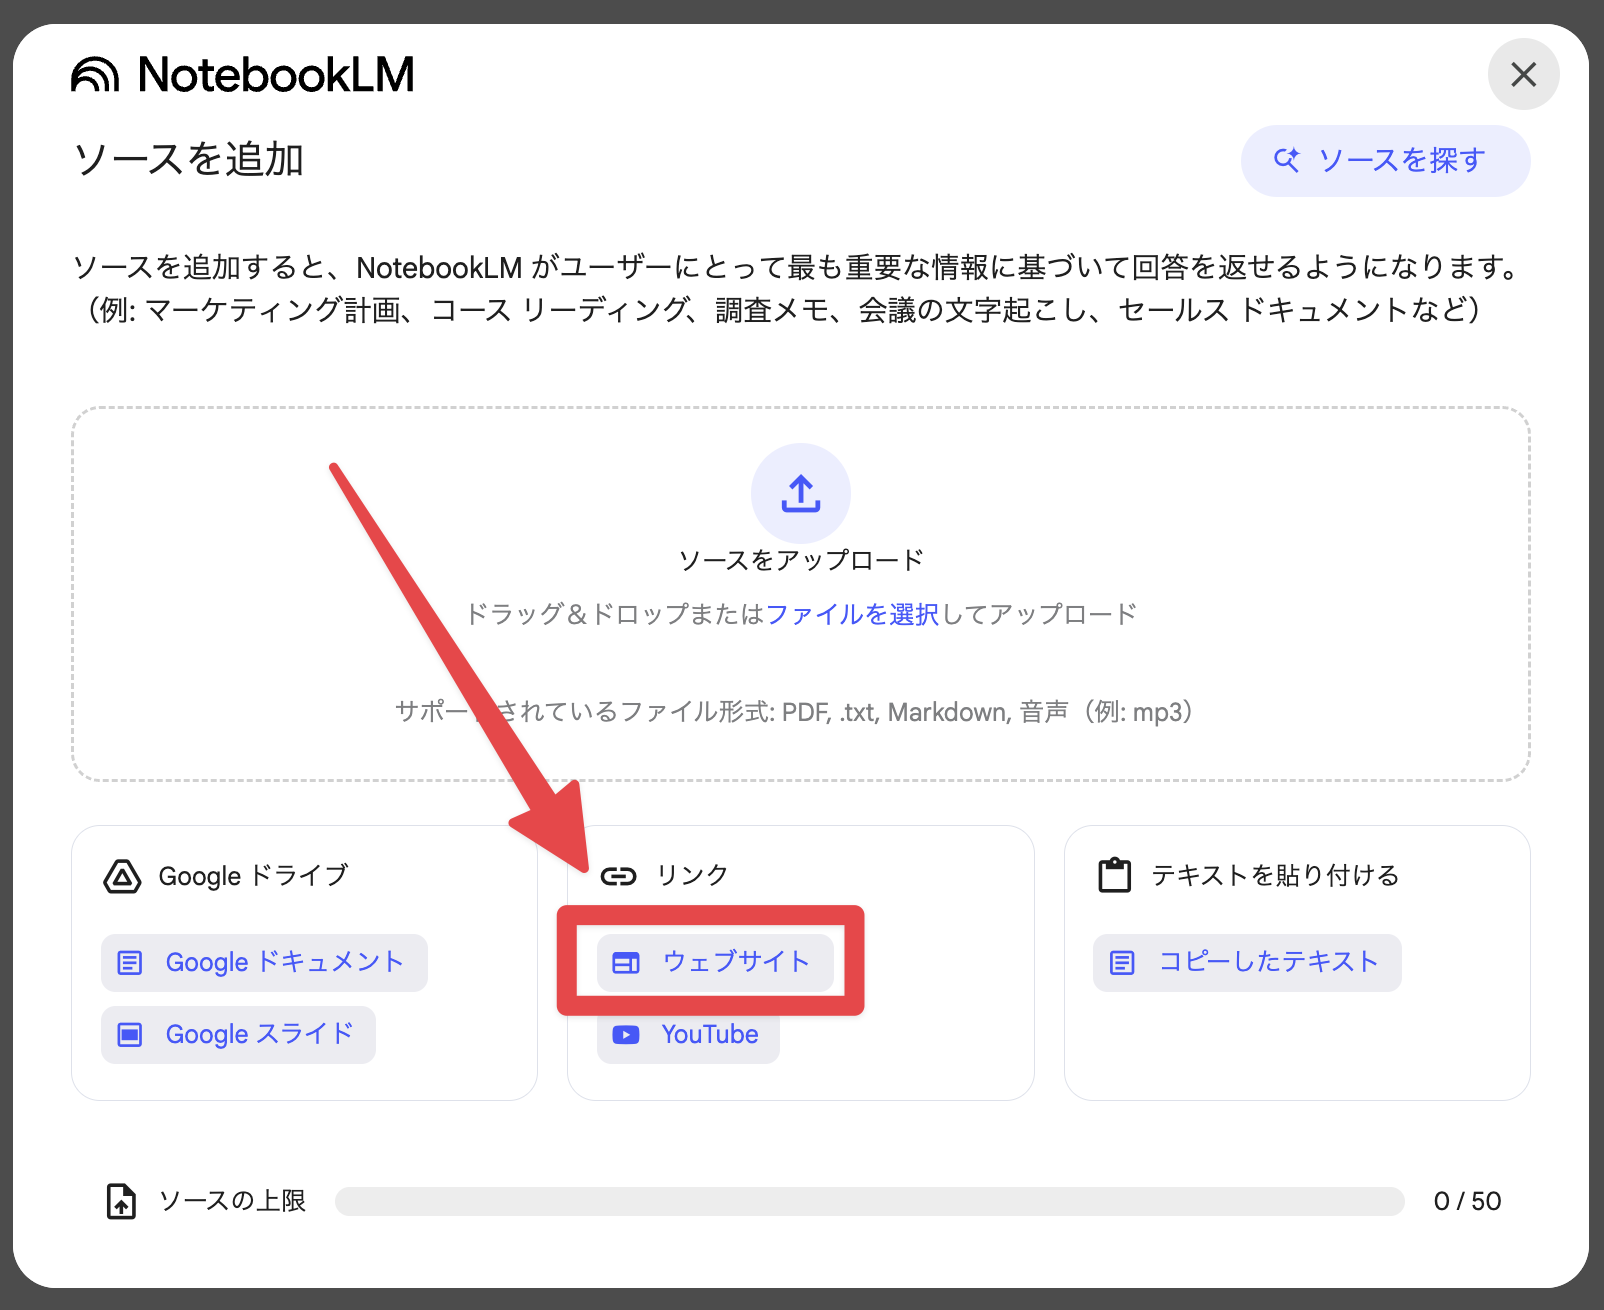The width and height of the screenshot is (1604, 1310).
Task: Close the add source dialog
Action: click(1523, 74)
